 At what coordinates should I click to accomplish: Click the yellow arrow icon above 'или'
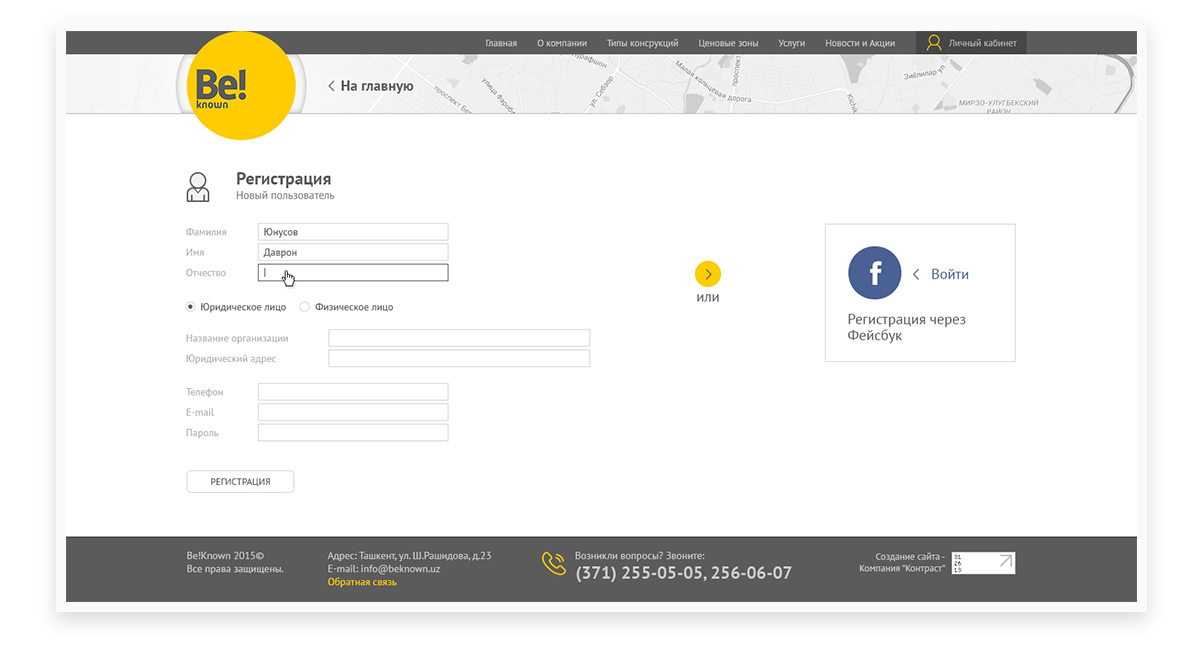tap(708, 274)
